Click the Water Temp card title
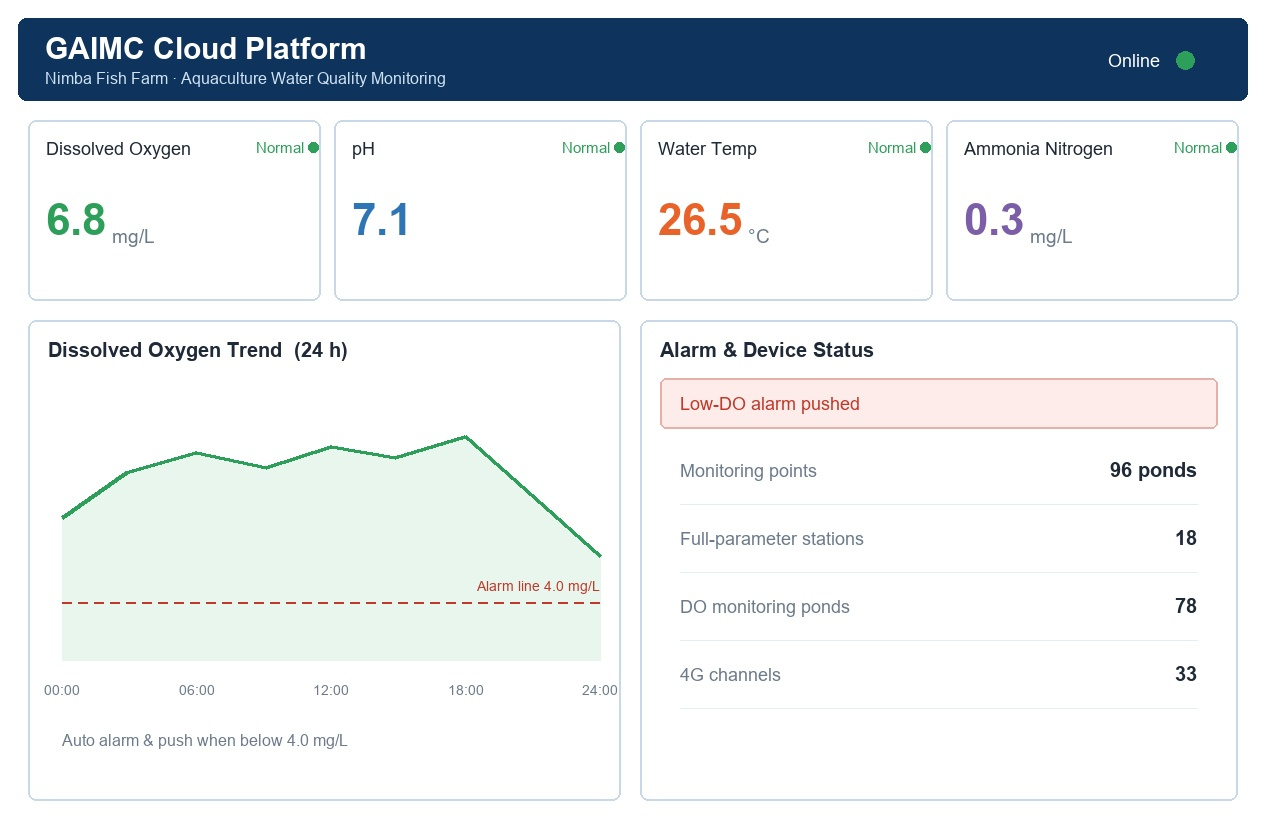The height and width of the screenshot is (831, 1265). point(707,149)
